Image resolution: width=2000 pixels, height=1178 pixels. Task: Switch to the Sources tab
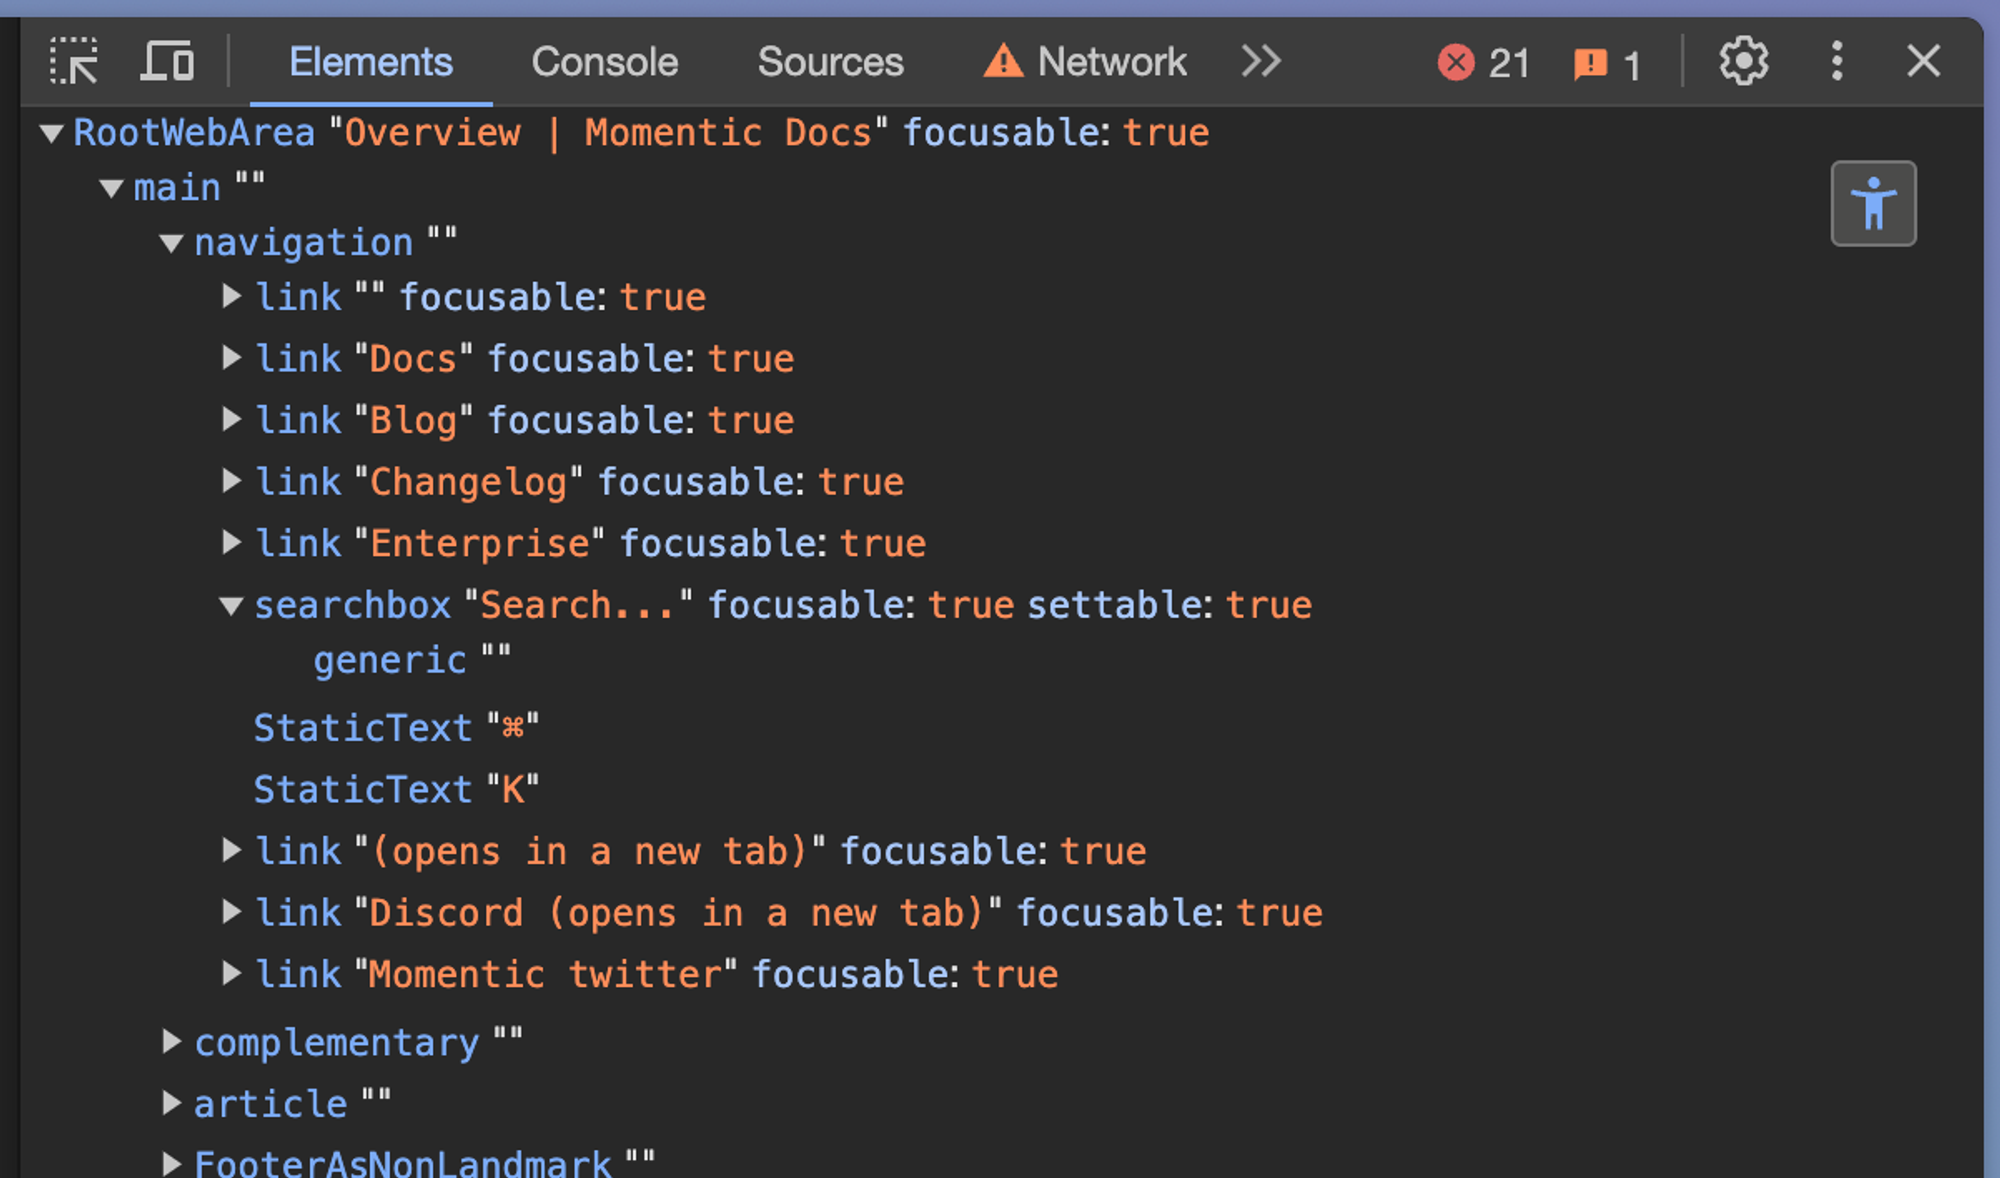pos(830,62)
